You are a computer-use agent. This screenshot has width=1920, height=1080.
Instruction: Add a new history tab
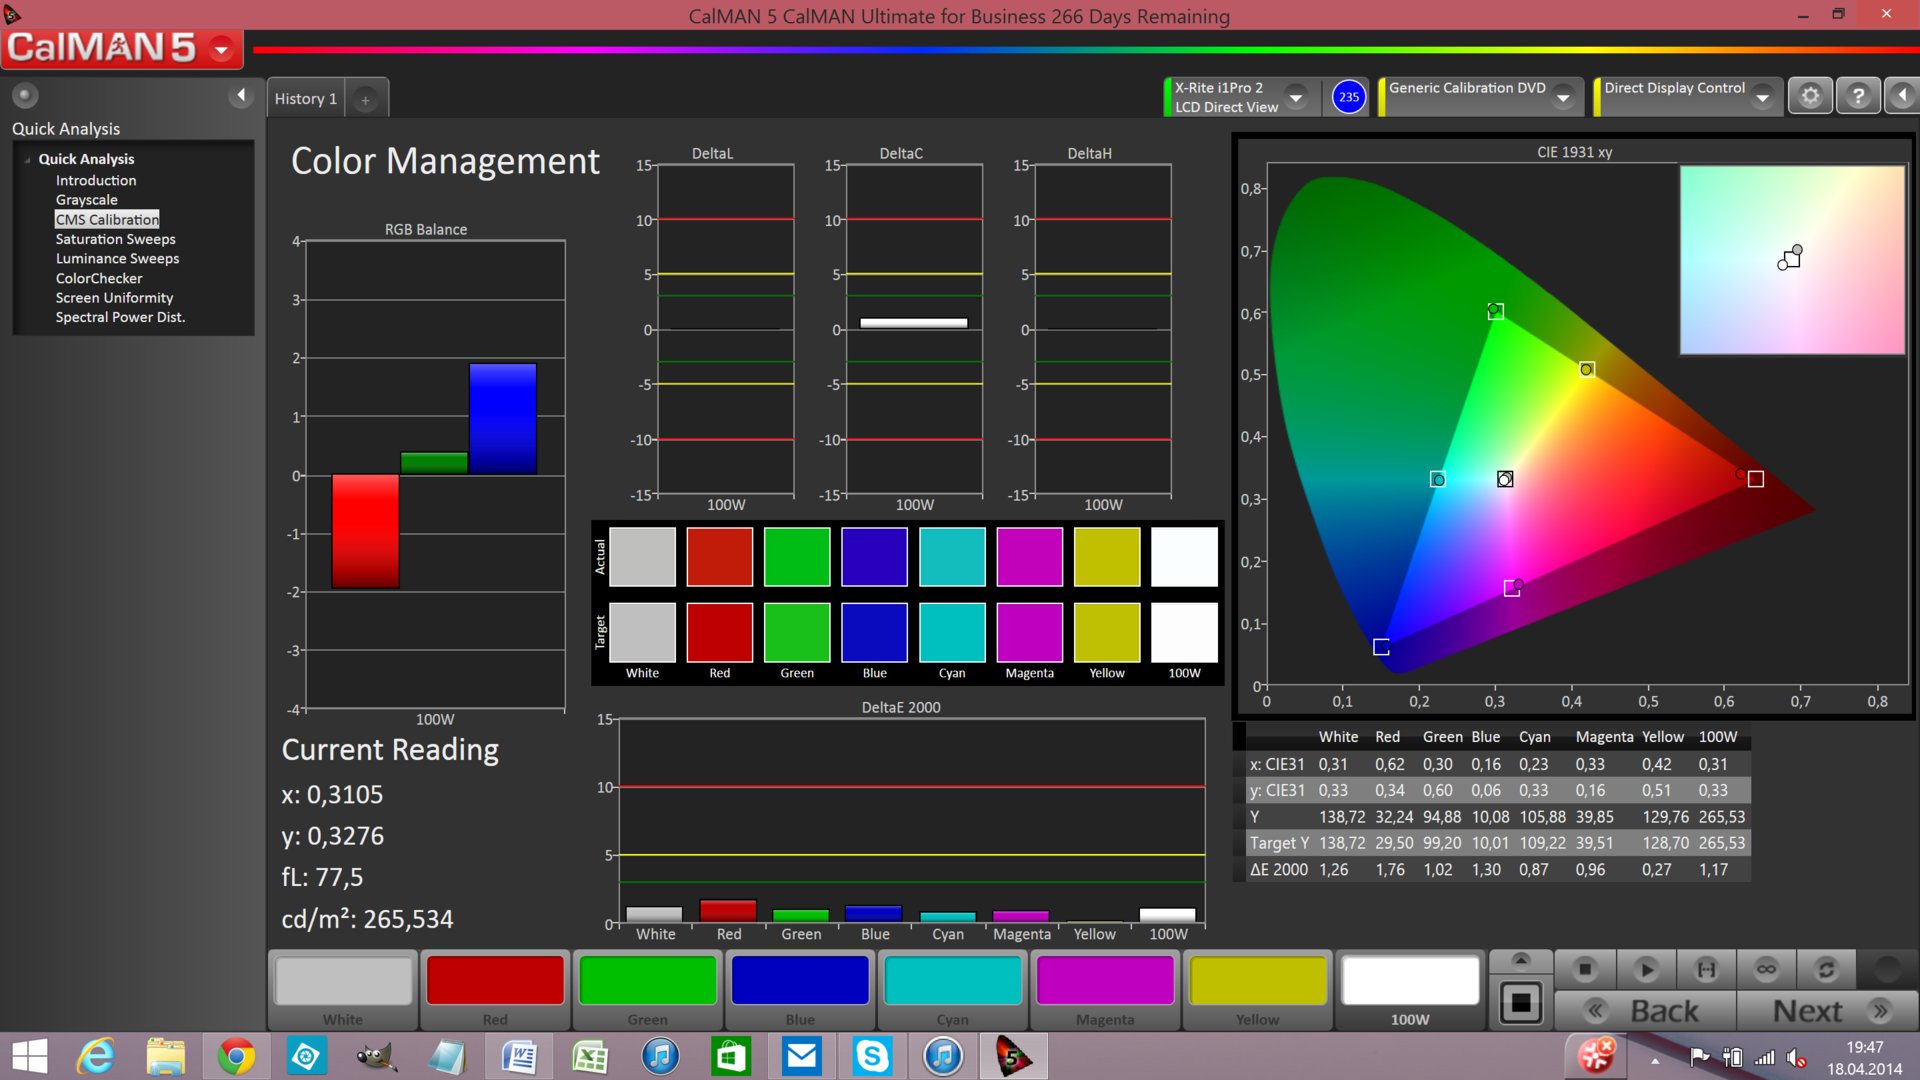pyautogui.click(x=365, y=99)
